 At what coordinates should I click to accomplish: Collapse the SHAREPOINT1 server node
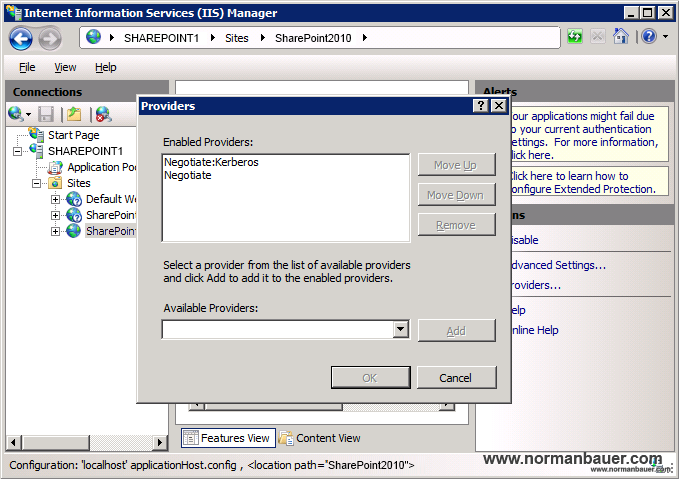pos(17,151)
